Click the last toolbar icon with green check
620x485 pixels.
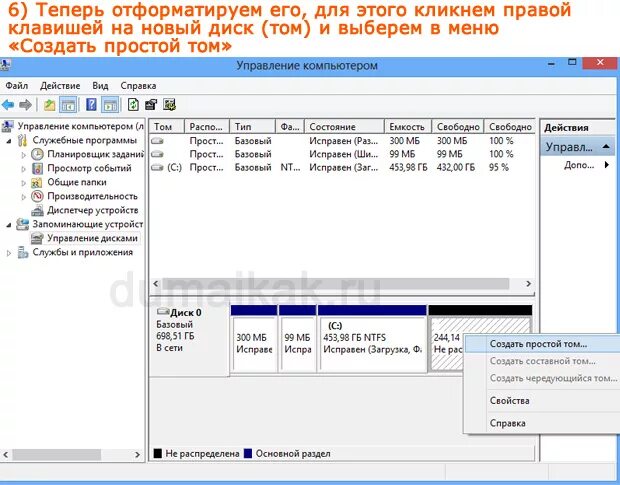(x=170, y=105)
